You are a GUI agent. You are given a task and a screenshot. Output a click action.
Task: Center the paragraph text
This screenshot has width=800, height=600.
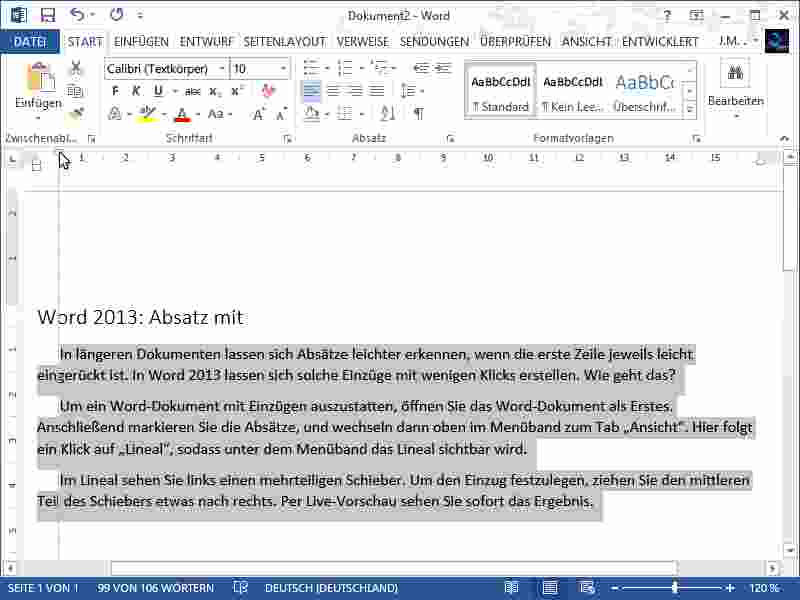(333, 91)
